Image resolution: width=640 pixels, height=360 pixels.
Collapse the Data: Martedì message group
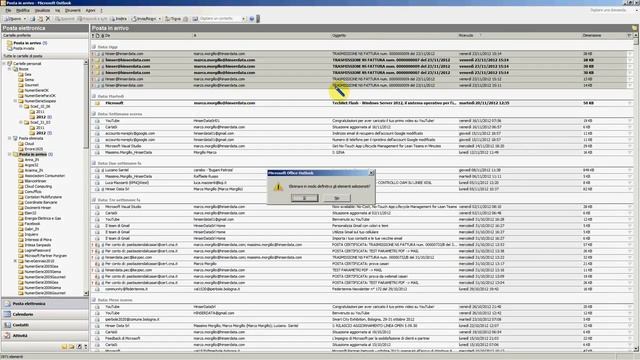[x=94, y=96]
